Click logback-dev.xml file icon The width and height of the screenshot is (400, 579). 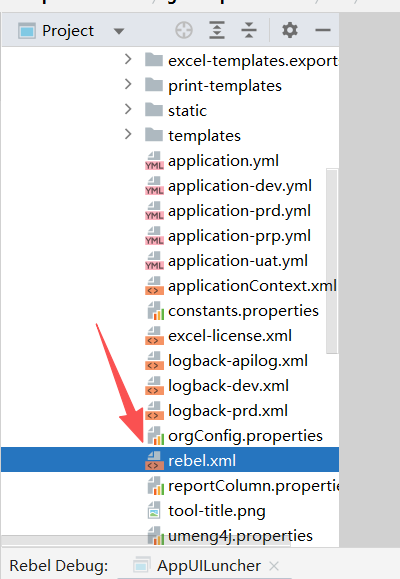[154, 386]
